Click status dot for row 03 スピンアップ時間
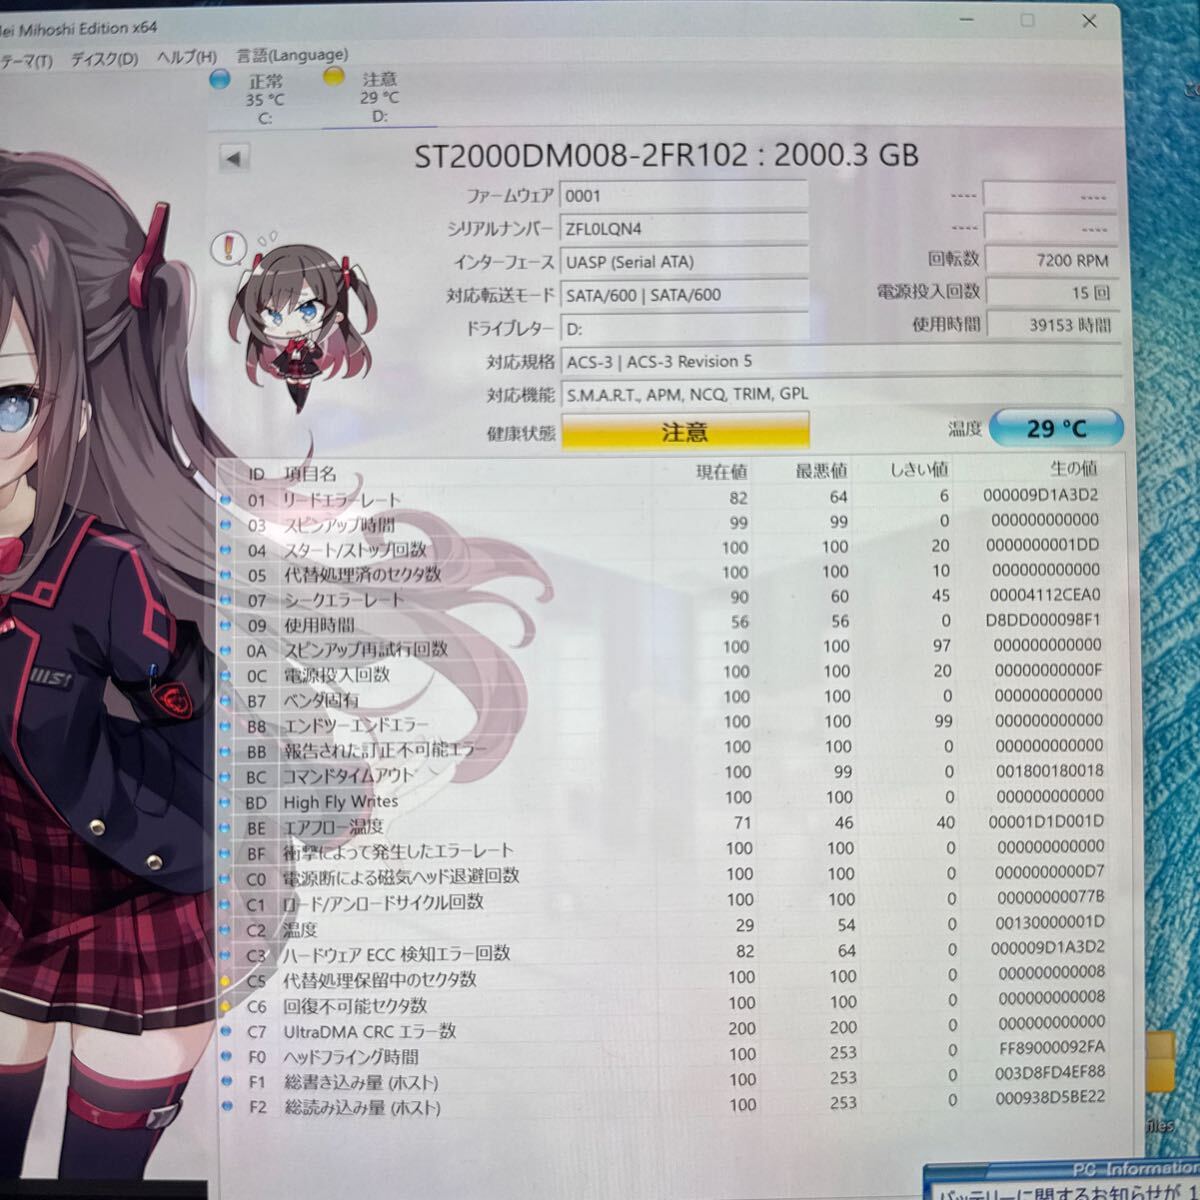 pyautogui.click(x=225, y=524)
